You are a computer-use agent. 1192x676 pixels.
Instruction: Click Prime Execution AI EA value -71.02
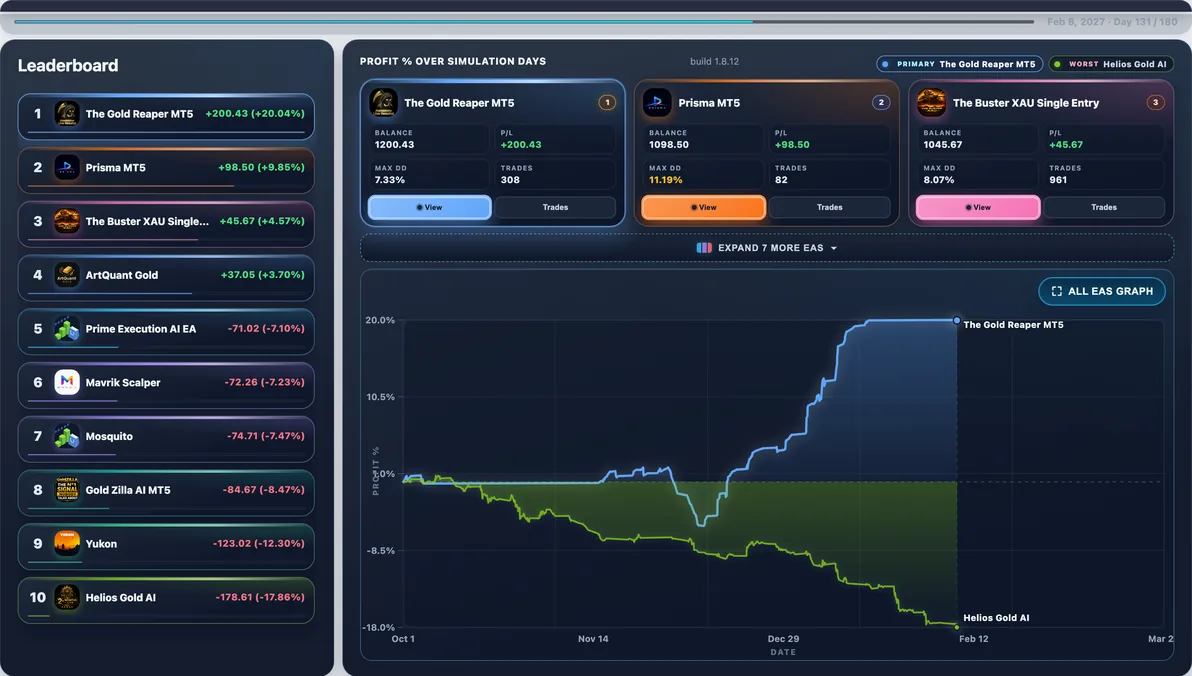click(265, 328)
